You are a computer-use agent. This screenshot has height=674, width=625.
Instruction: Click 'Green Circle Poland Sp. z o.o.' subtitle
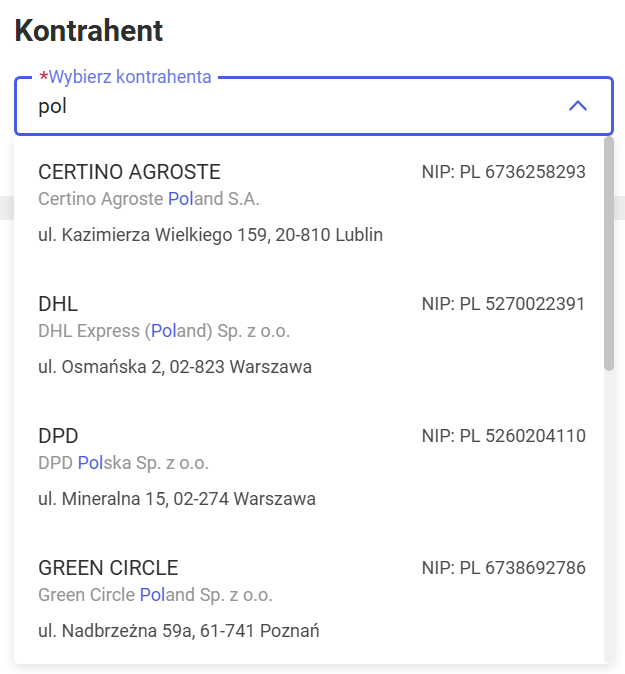(x=155, y=595)
